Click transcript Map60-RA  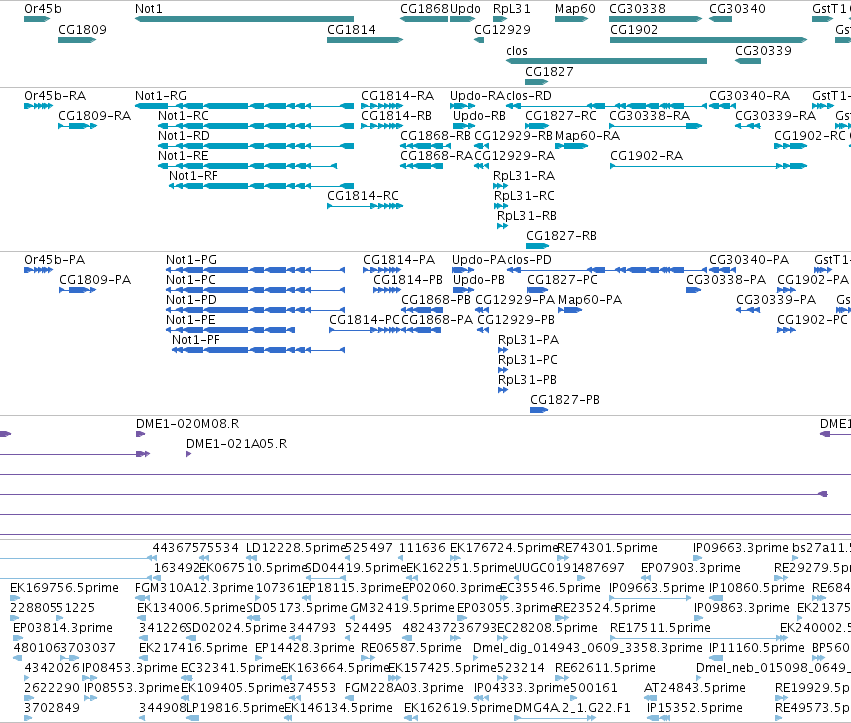pos(587,136)
